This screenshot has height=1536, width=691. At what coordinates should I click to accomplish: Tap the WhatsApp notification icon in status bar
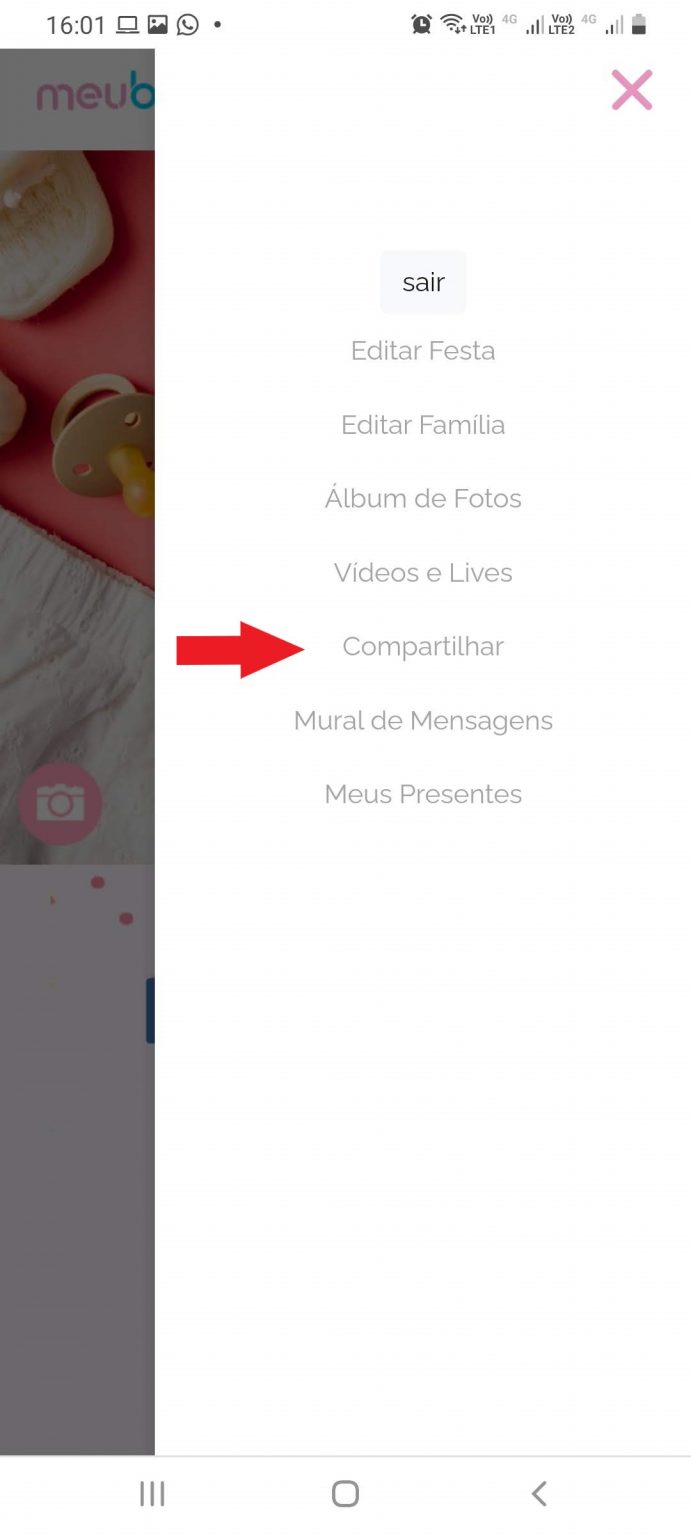click(187, 25)
